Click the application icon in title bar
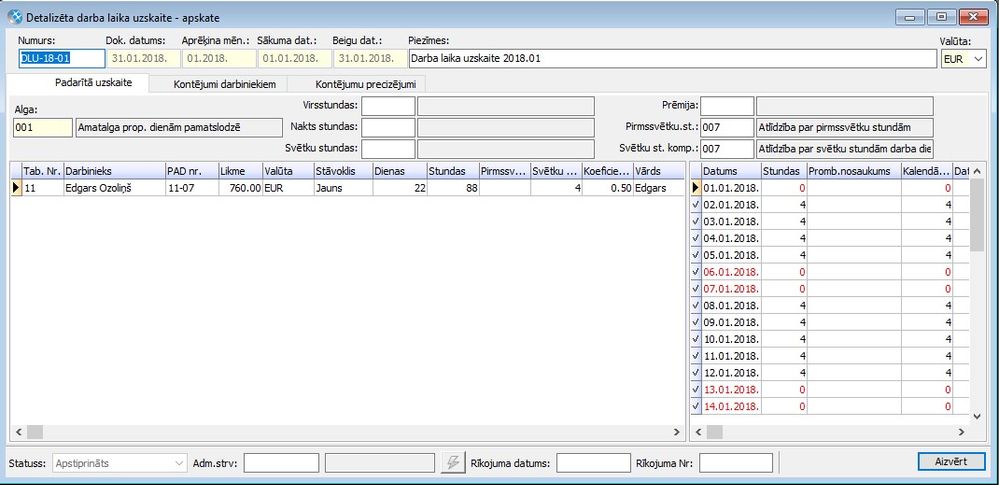This screenshot has width=999, height=485. [14, 18]
